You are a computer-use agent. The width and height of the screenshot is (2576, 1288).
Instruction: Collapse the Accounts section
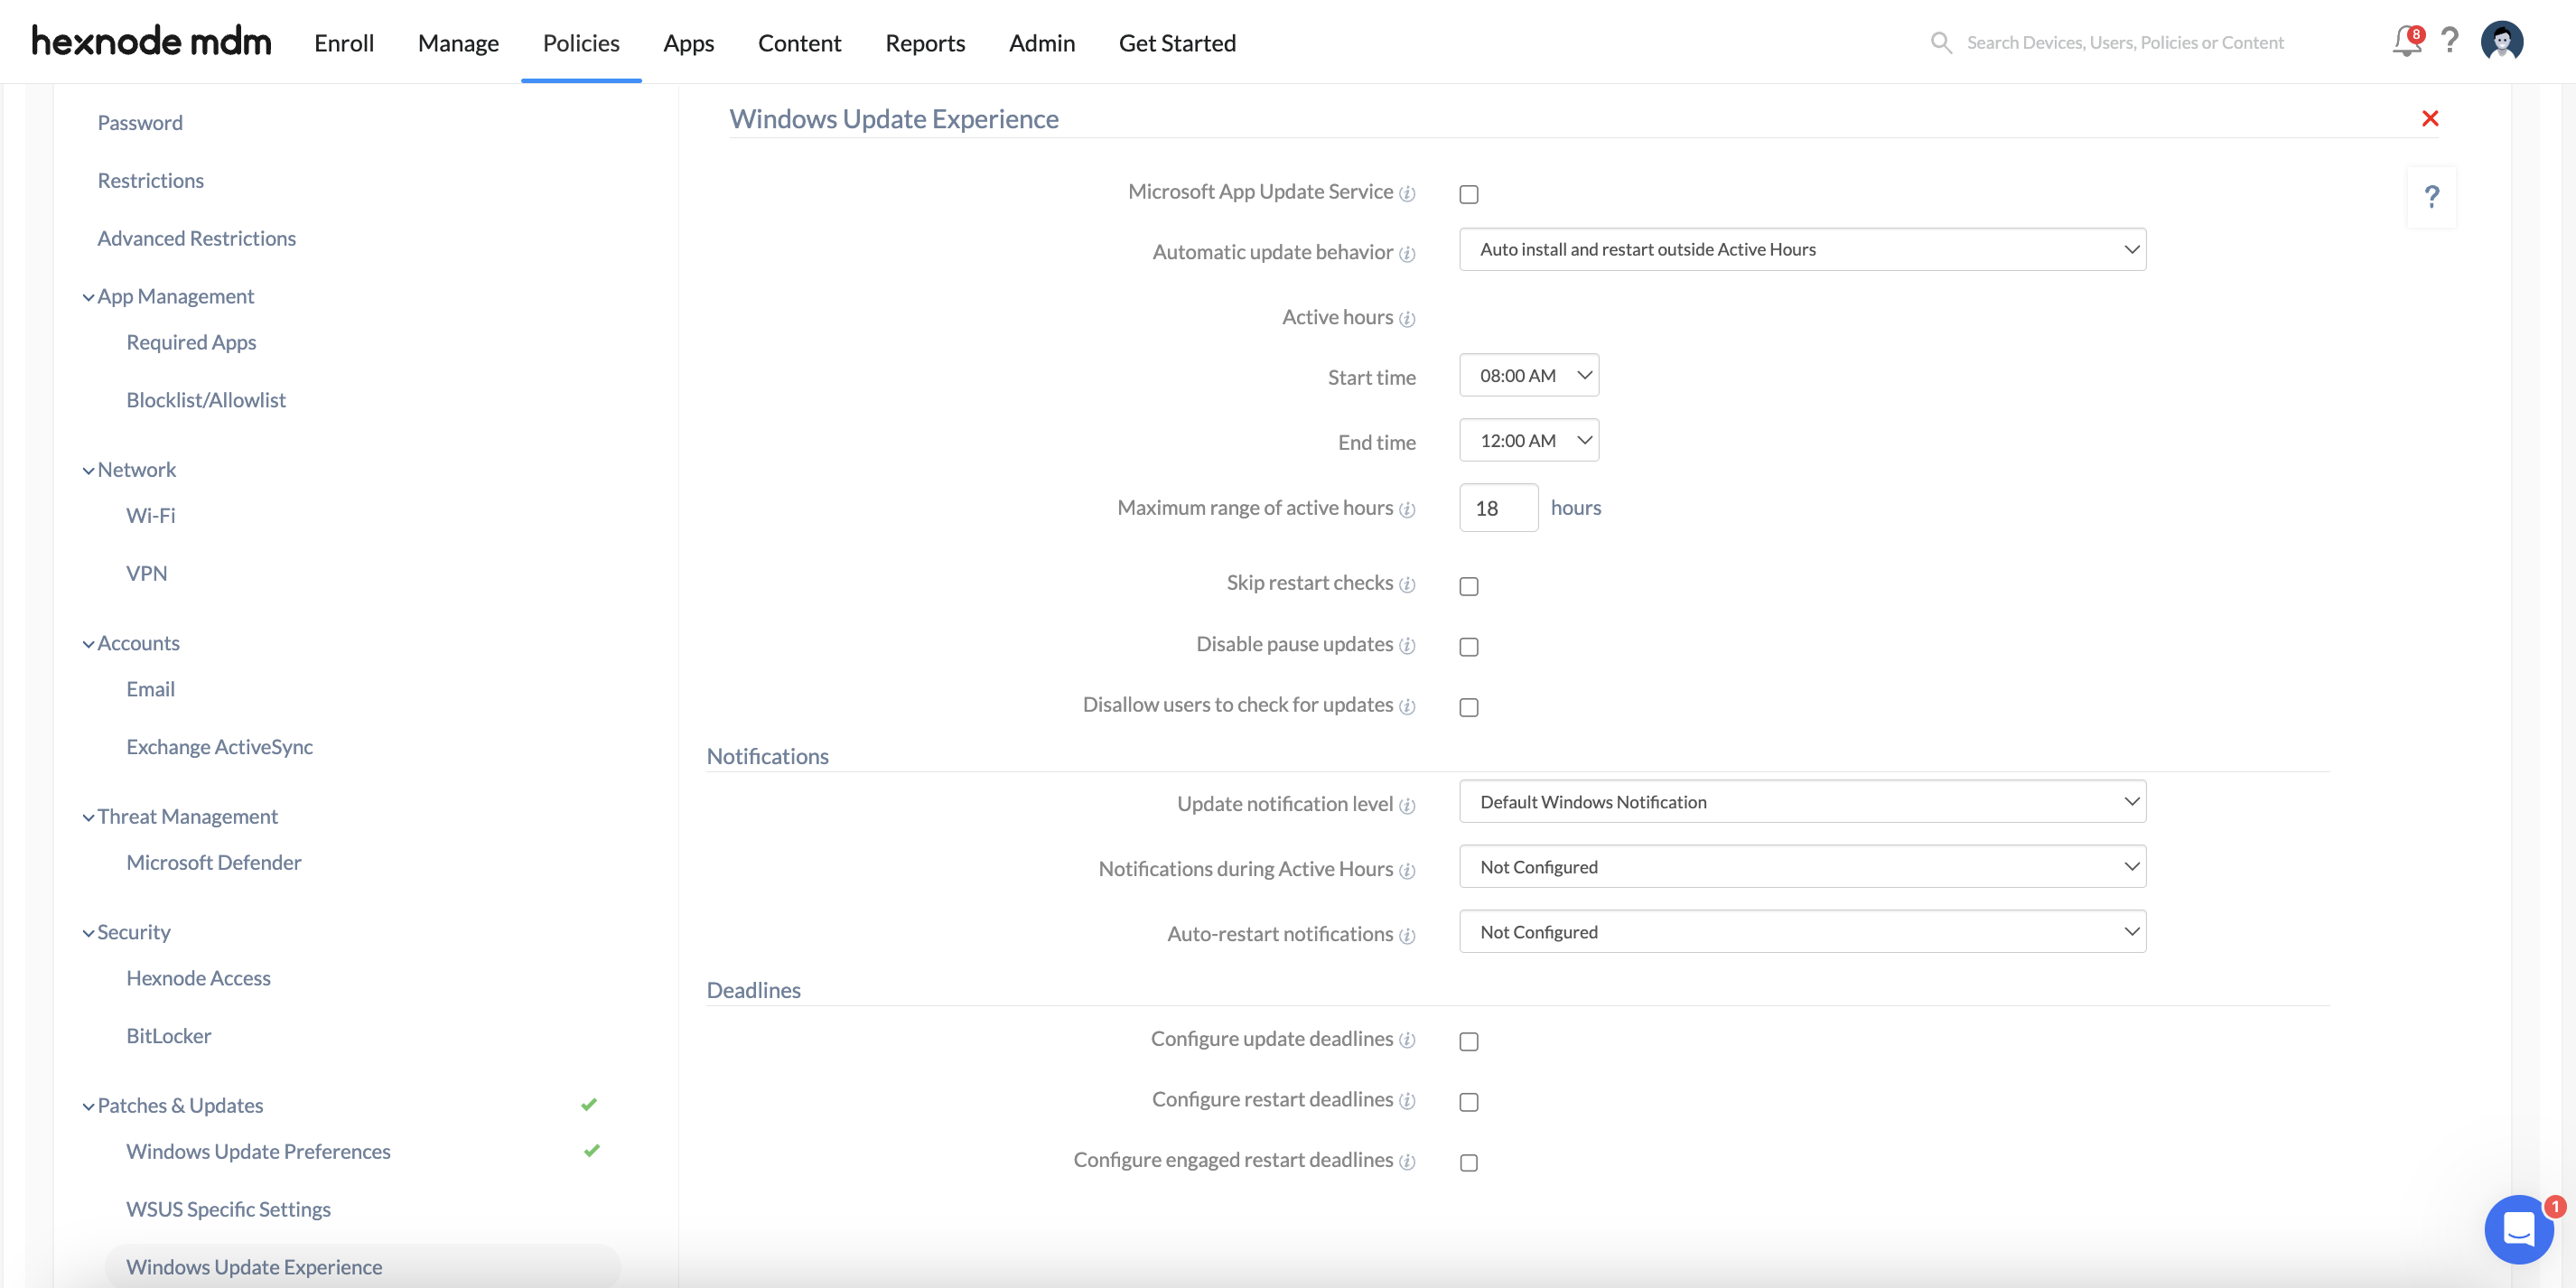tap(88, 644)
